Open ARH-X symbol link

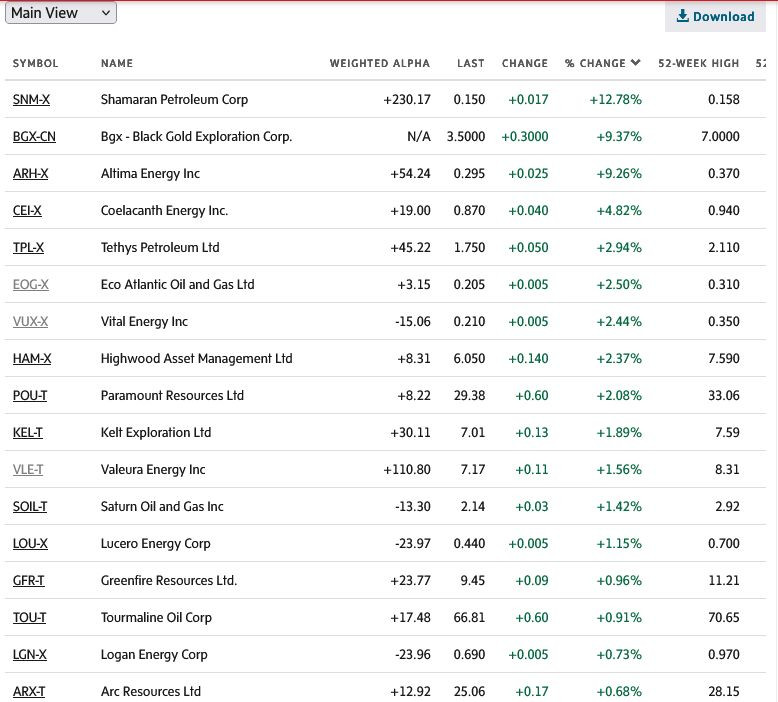(30, 174)
